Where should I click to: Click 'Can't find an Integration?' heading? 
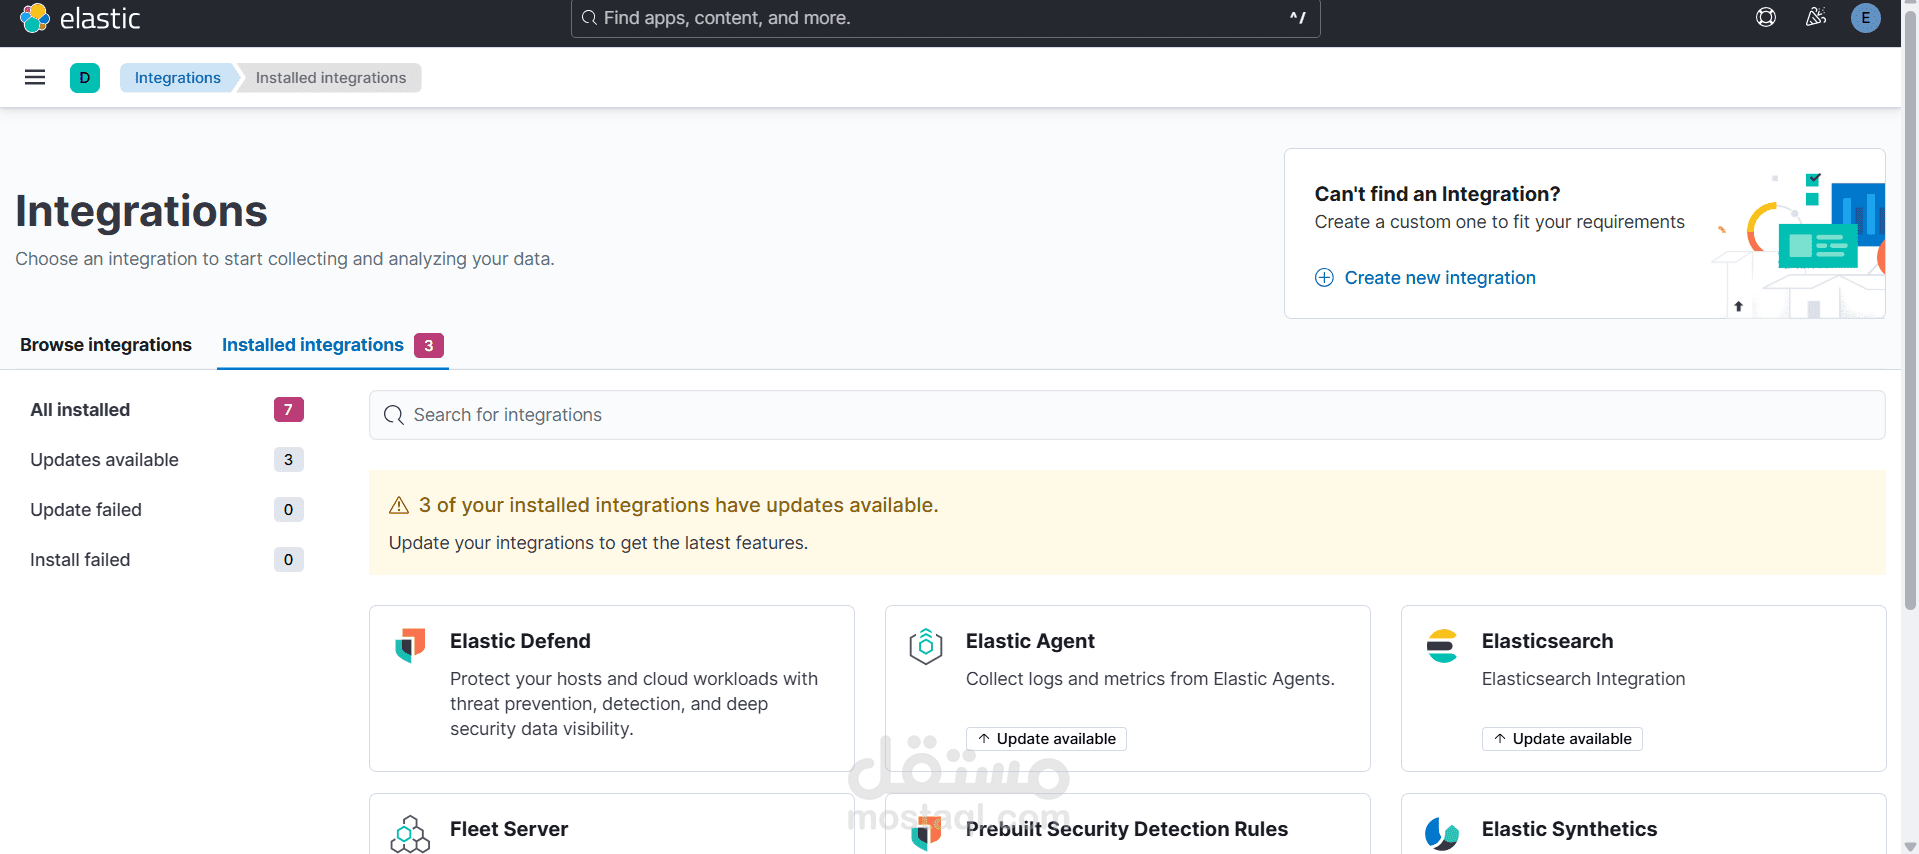point(1437,194)
